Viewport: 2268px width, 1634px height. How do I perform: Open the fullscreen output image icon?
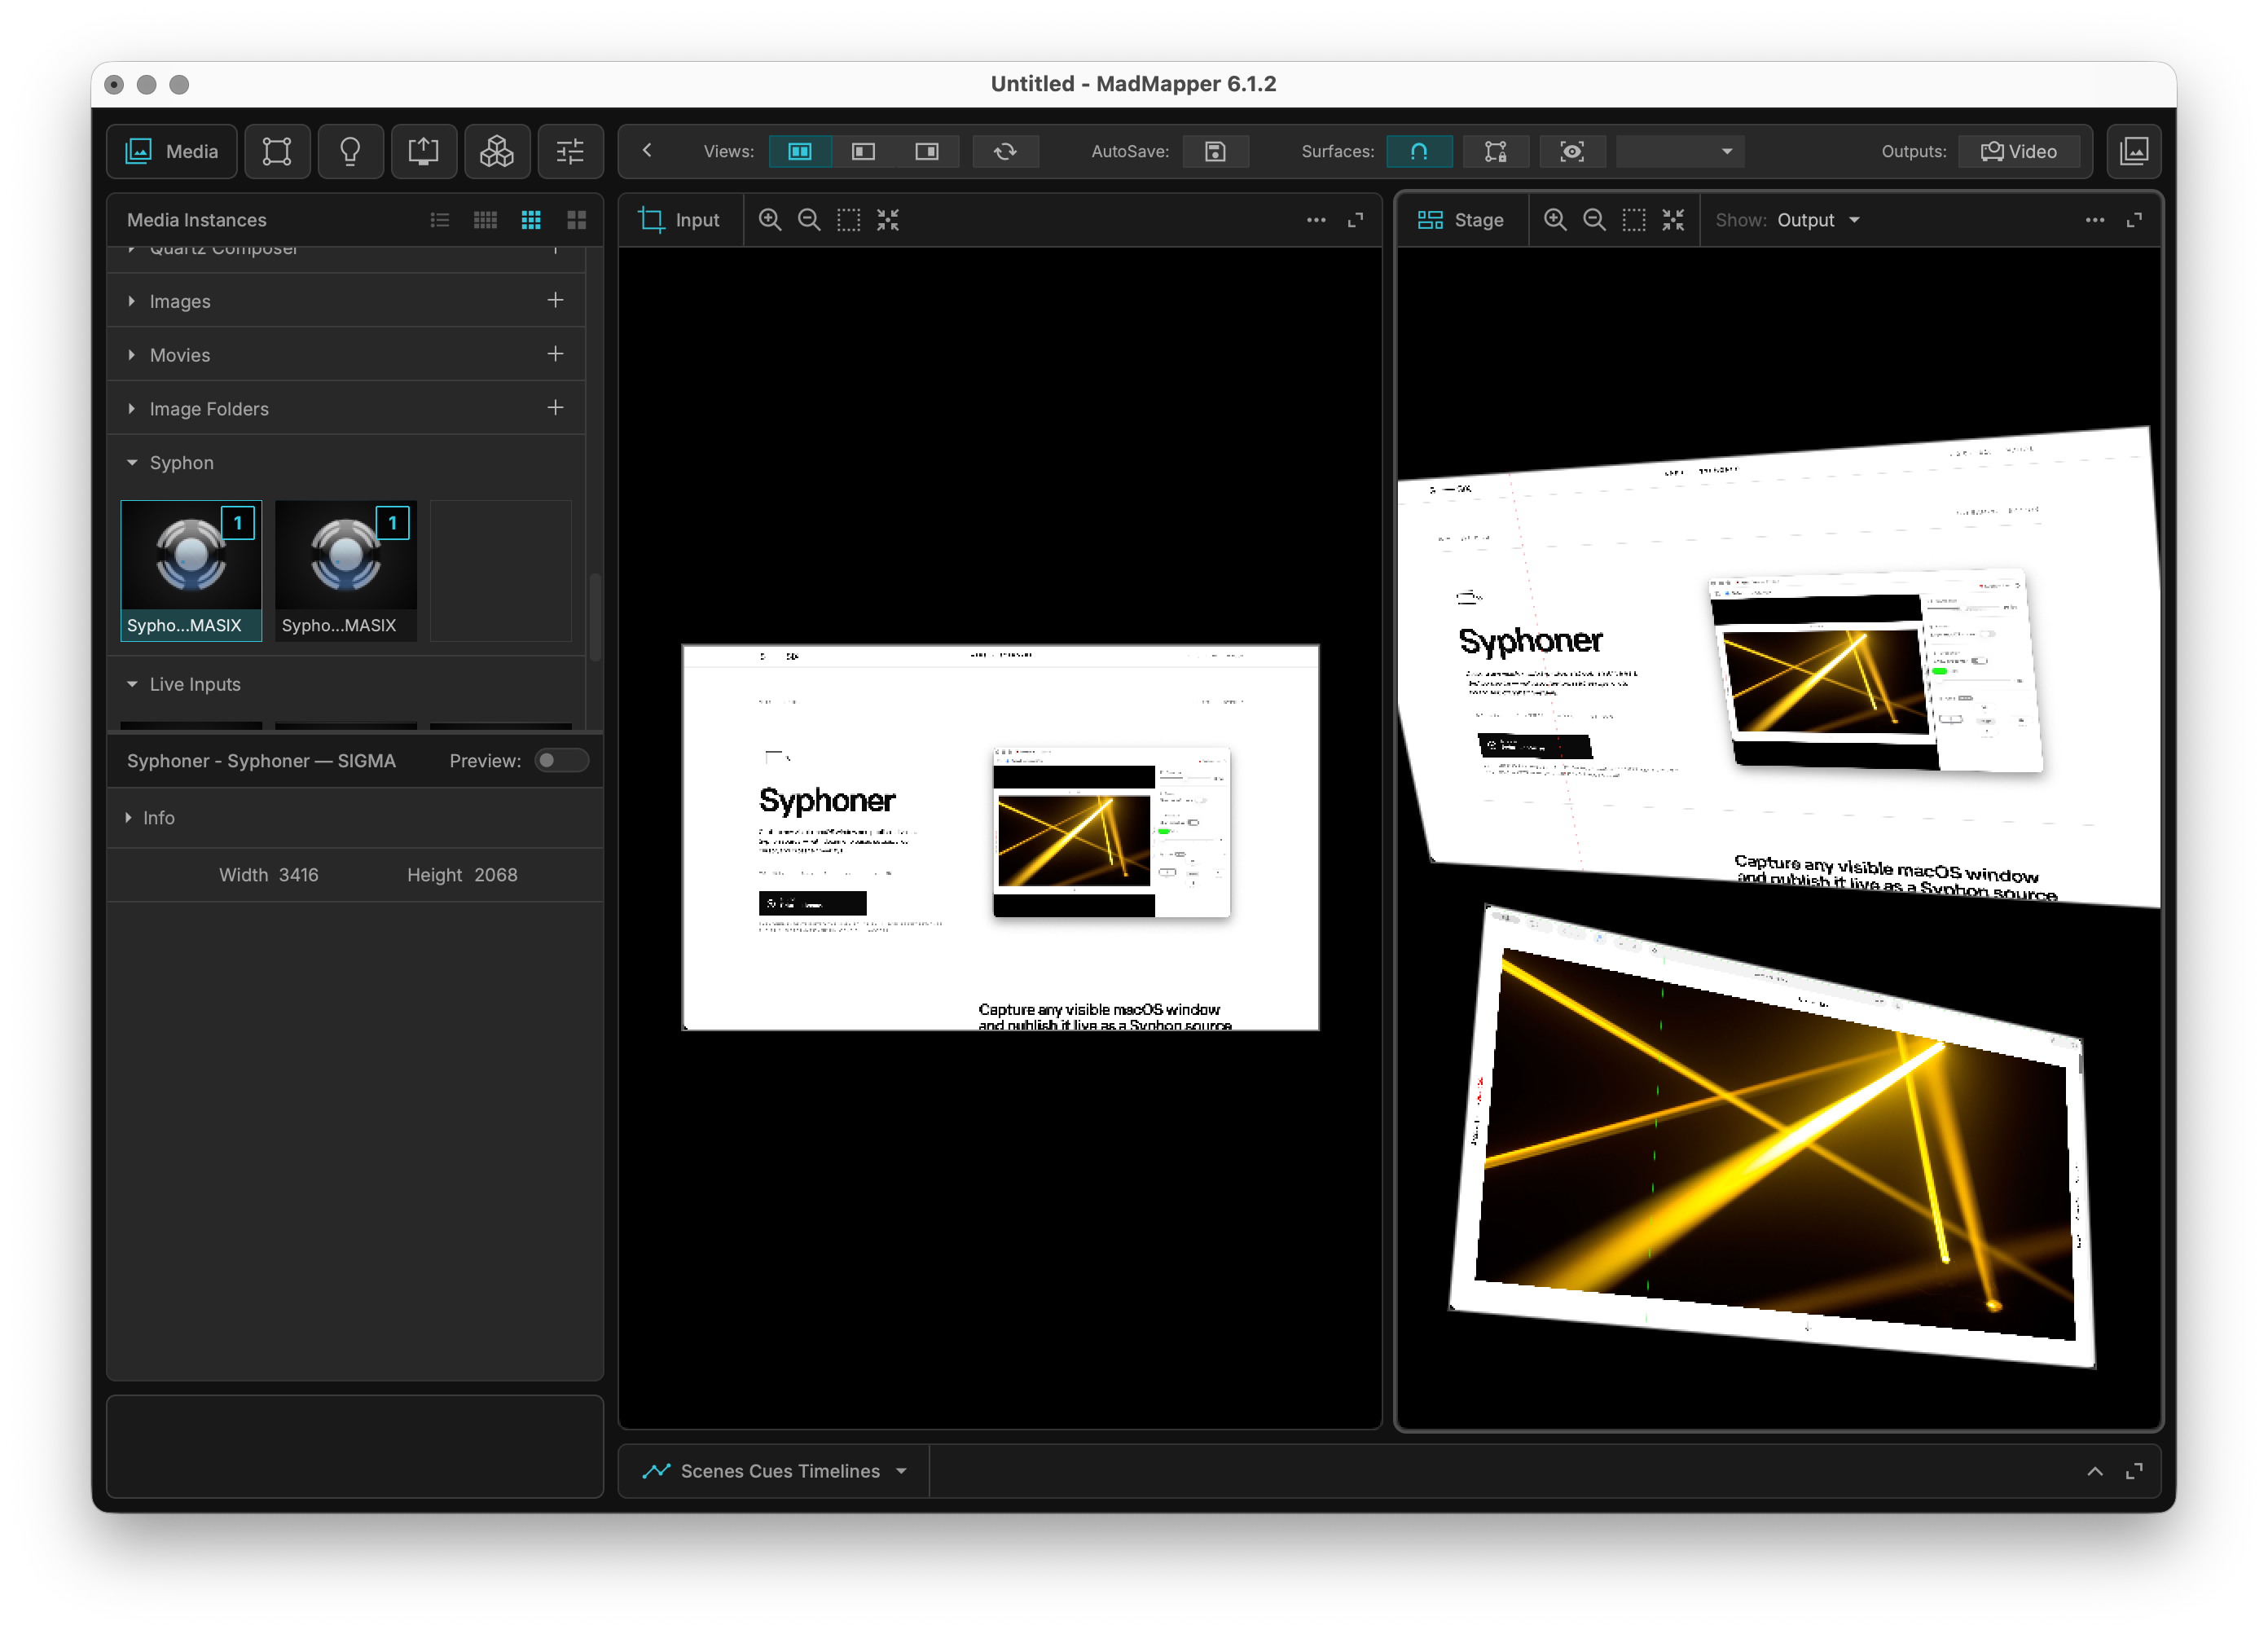[2134, 151]
